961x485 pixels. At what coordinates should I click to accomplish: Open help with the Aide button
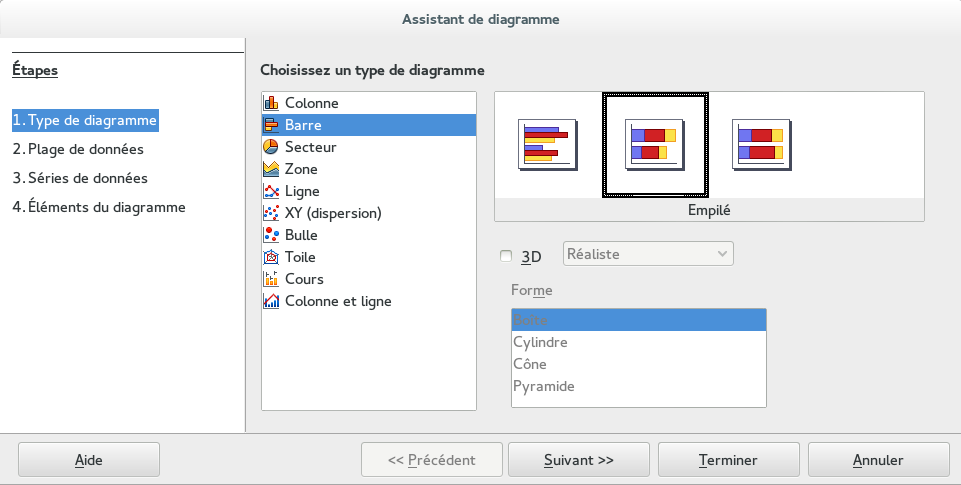[x=89, y=461]
